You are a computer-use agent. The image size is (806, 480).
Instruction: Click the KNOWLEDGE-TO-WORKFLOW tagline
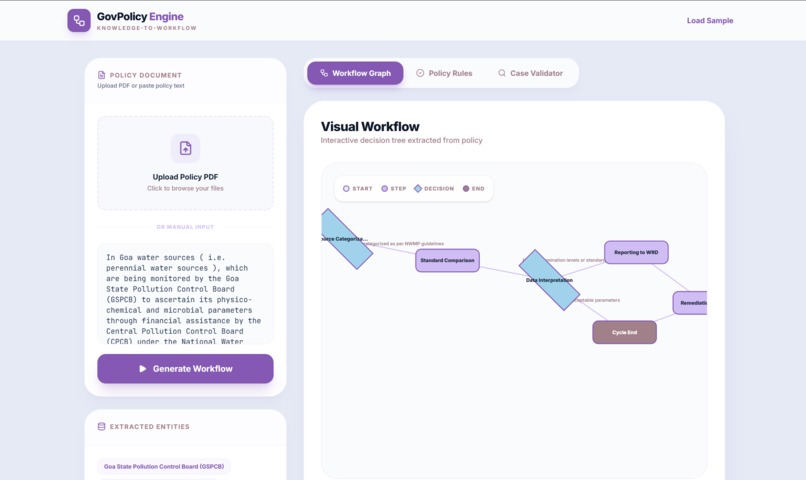146,28
